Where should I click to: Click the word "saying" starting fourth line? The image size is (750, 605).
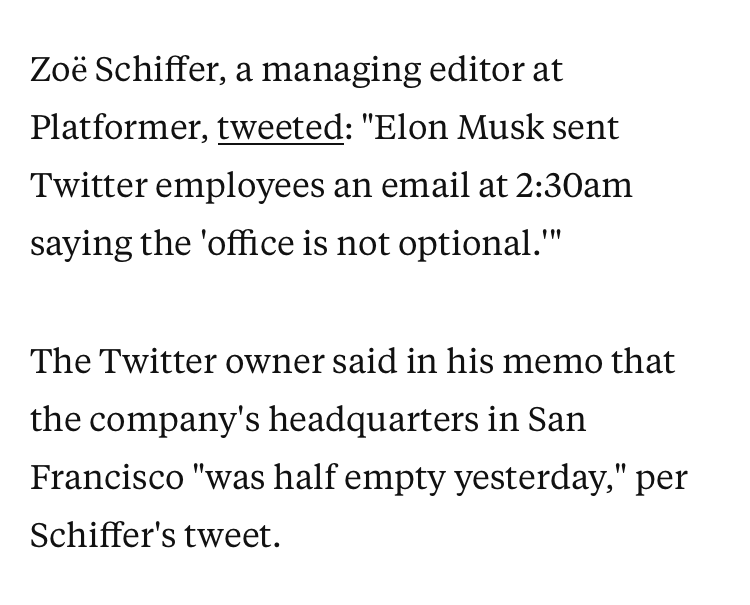click(81, 245)
